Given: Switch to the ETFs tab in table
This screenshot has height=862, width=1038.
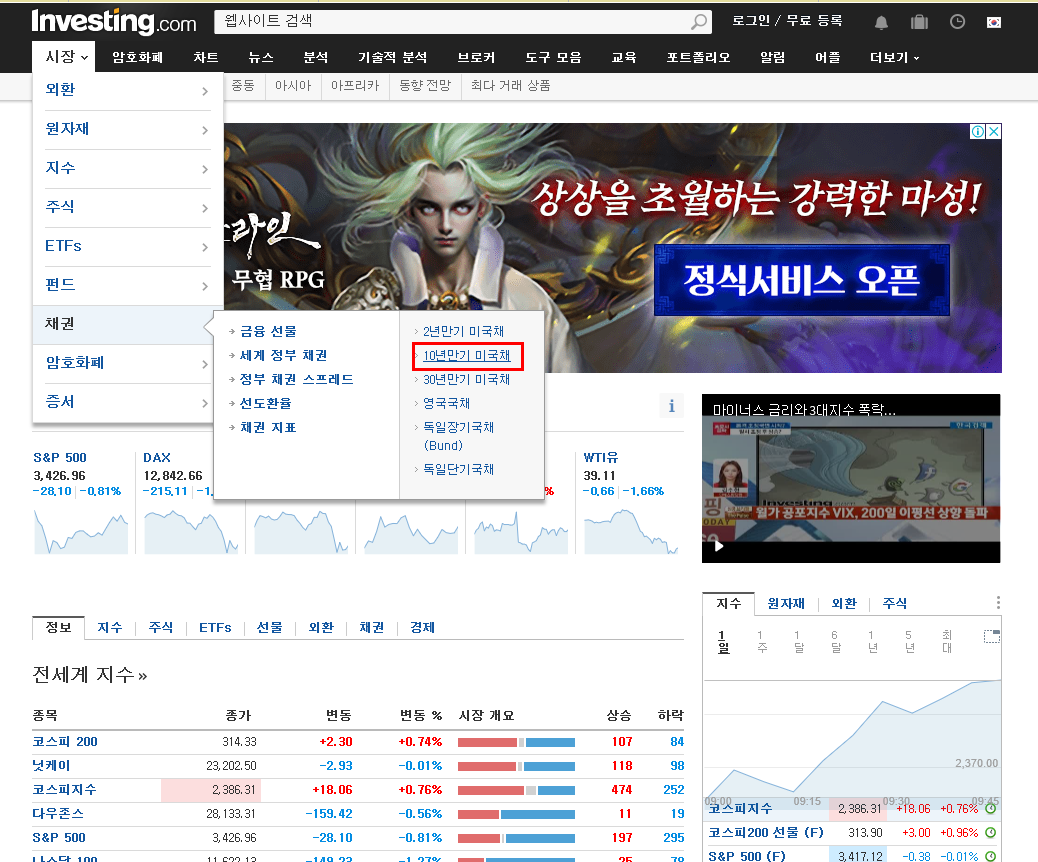Looking at the screenshot, I should [x=215, y=628].
